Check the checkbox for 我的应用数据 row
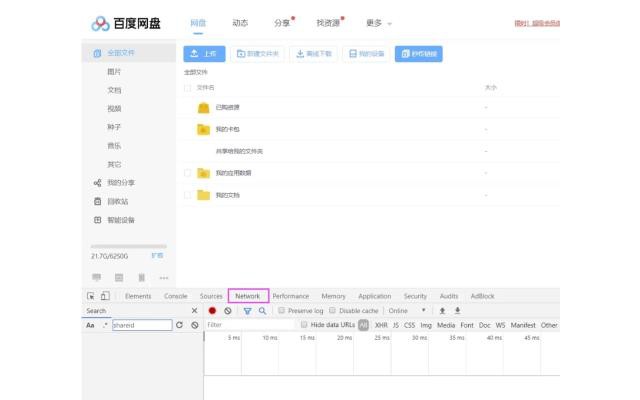640x400 pixels. tap(187, 173)
